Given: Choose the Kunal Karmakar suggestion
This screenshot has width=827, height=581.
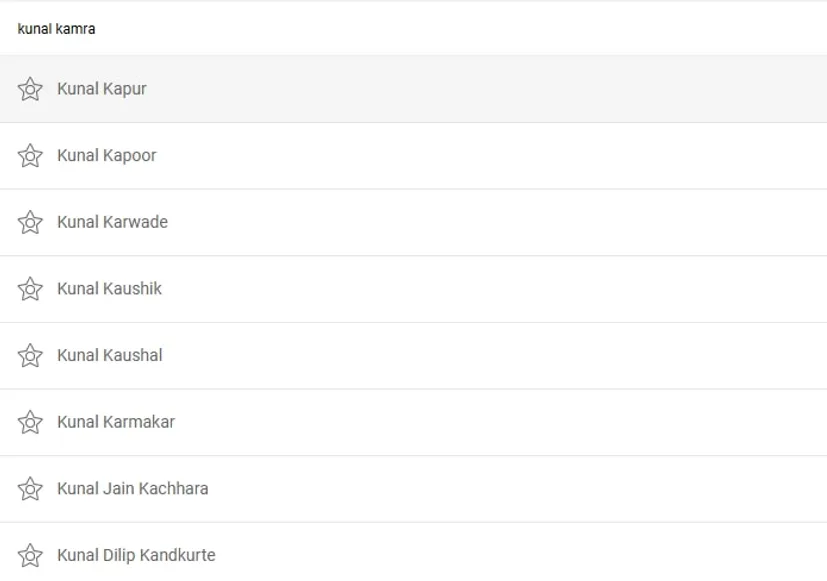Looking at the screenshot, I should 116,422.
